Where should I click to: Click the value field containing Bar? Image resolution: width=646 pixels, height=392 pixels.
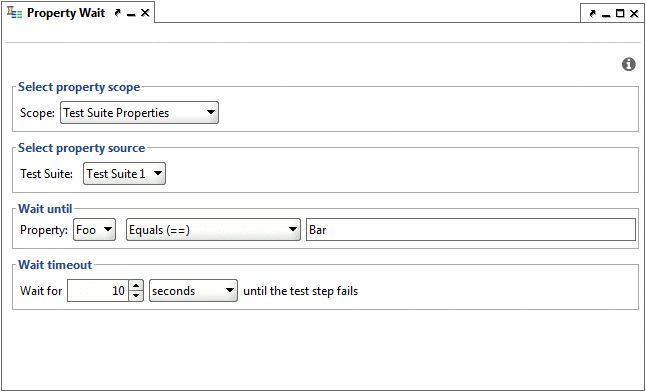(471, 230)
